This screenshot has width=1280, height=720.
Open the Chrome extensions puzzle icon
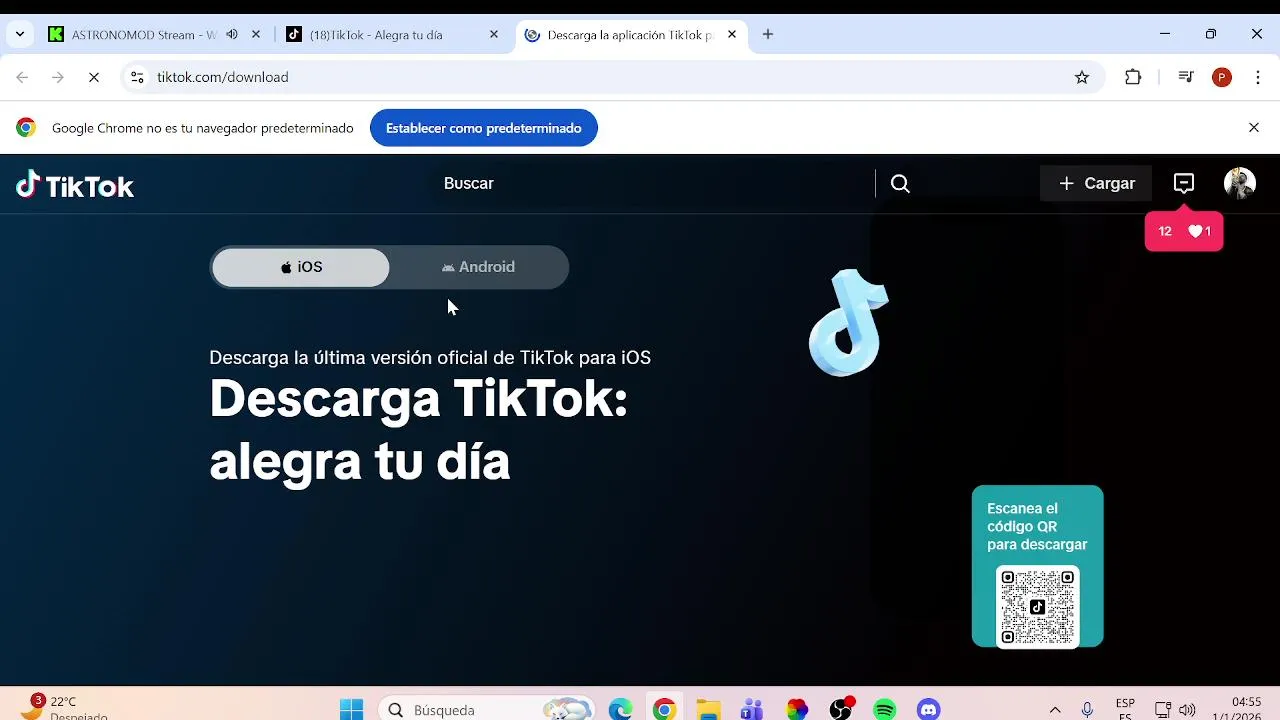pos(1133,77)
